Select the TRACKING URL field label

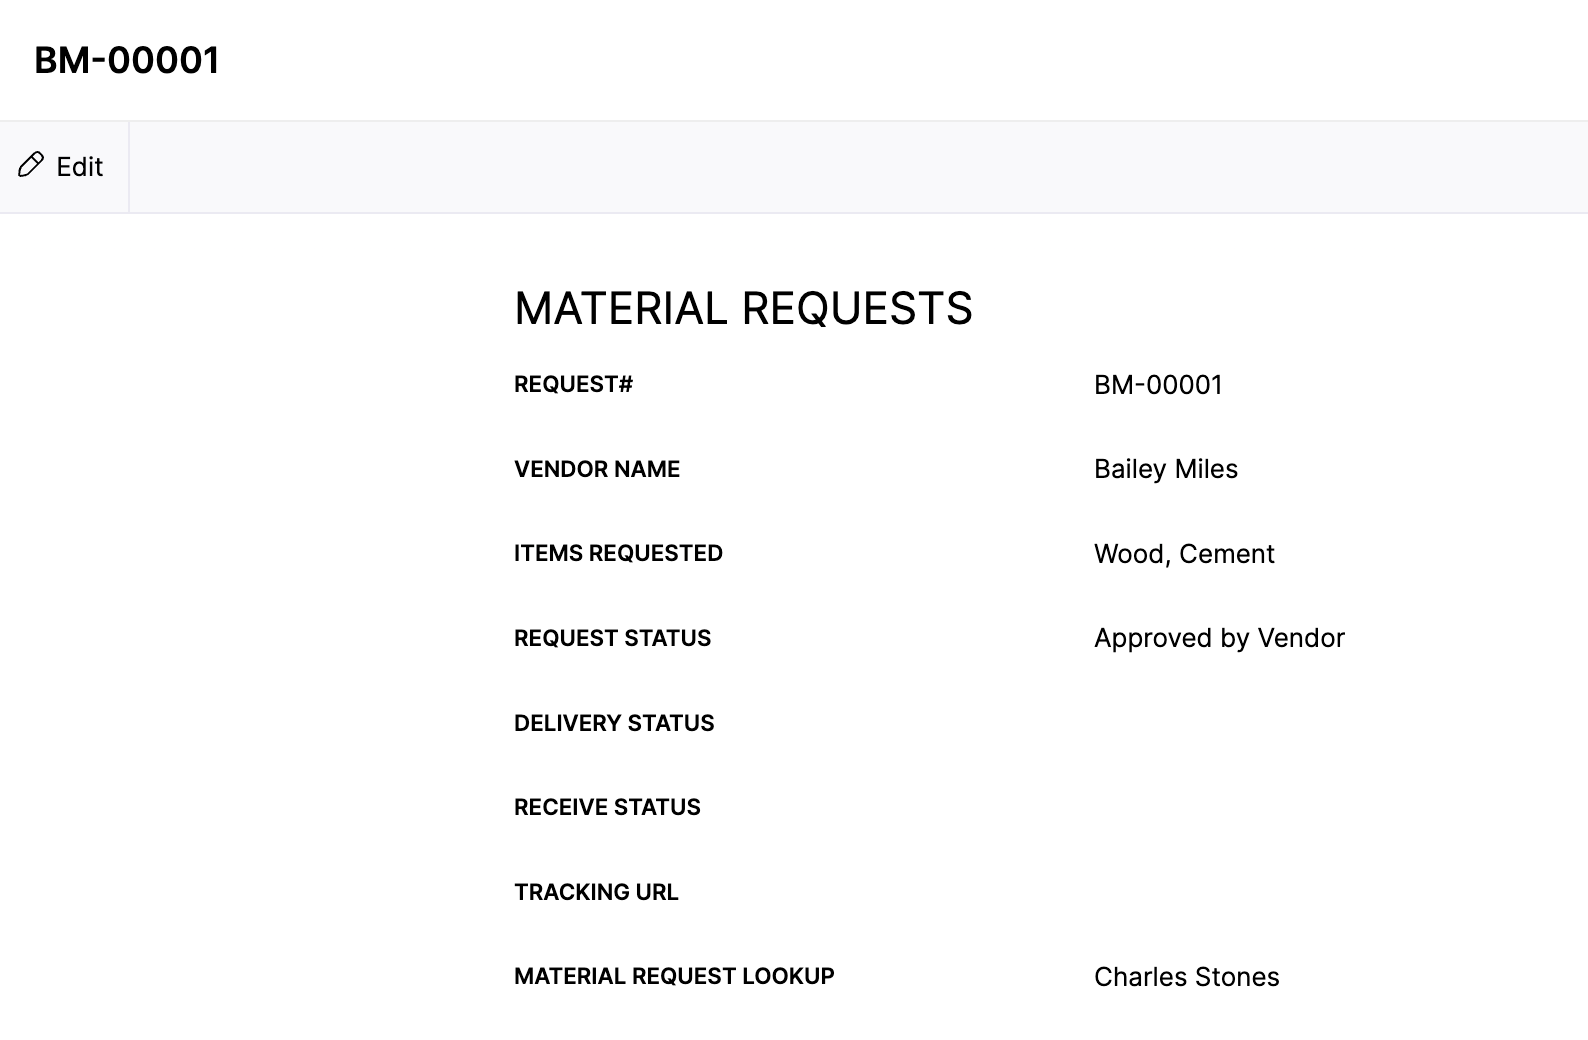click(596, 892)
